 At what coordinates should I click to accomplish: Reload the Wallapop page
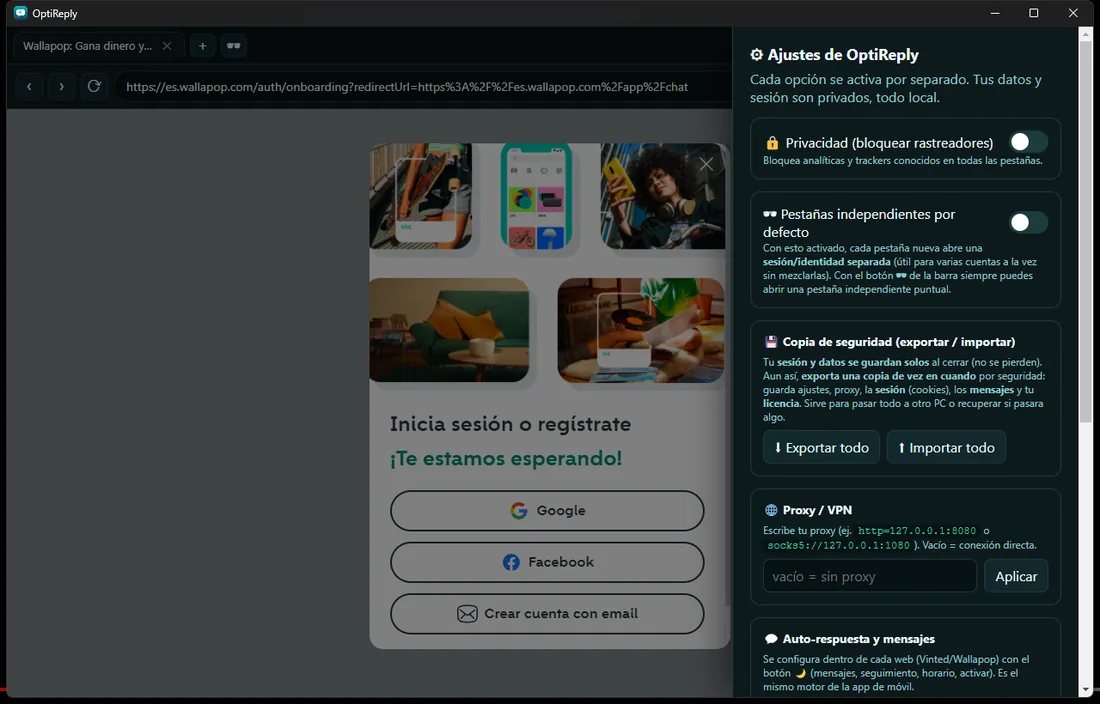coord(94,86)
